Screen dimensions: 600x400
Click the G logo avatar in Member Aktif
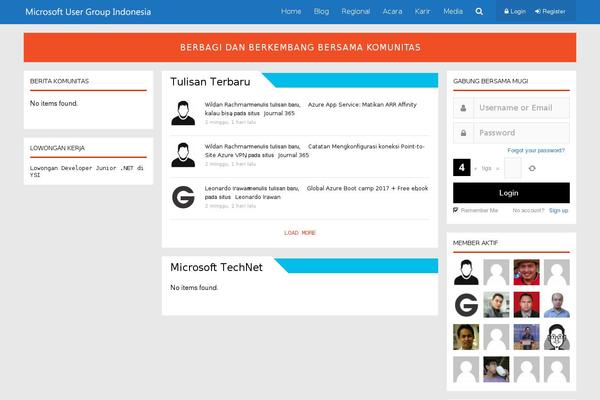click(466, 305)
